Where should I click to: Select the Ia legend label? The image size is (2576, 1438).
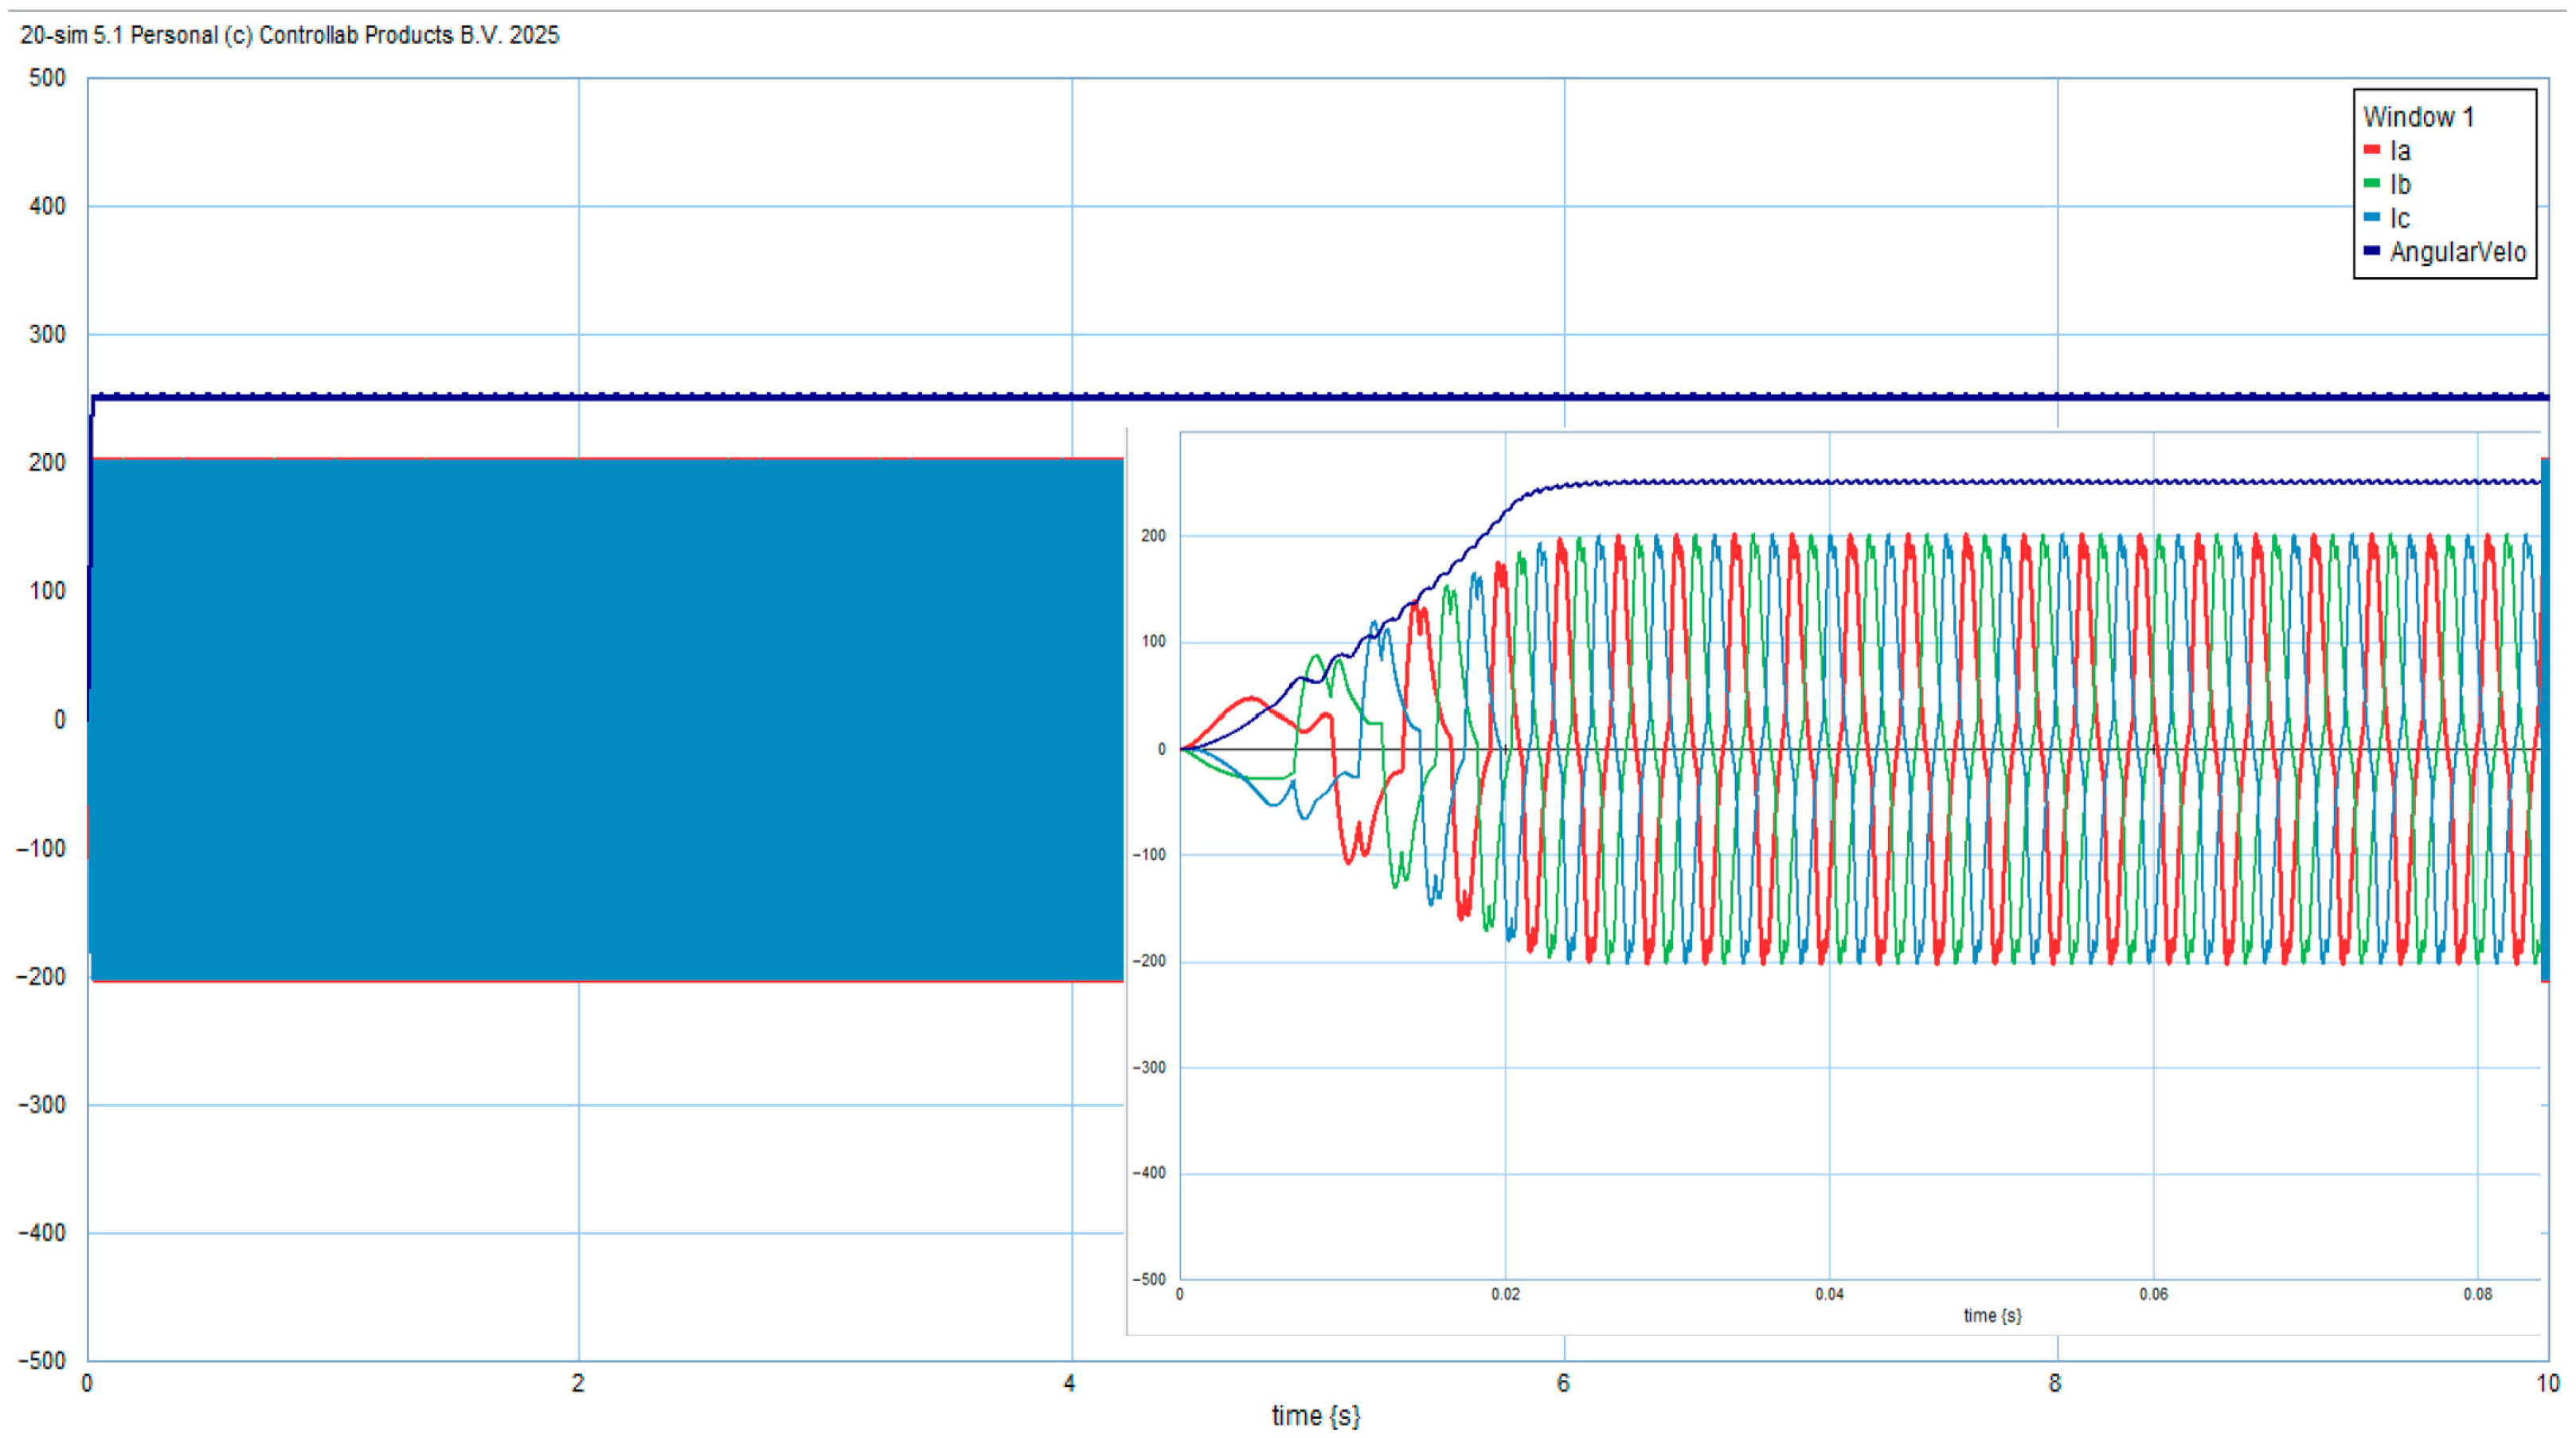click(2400, 151)
